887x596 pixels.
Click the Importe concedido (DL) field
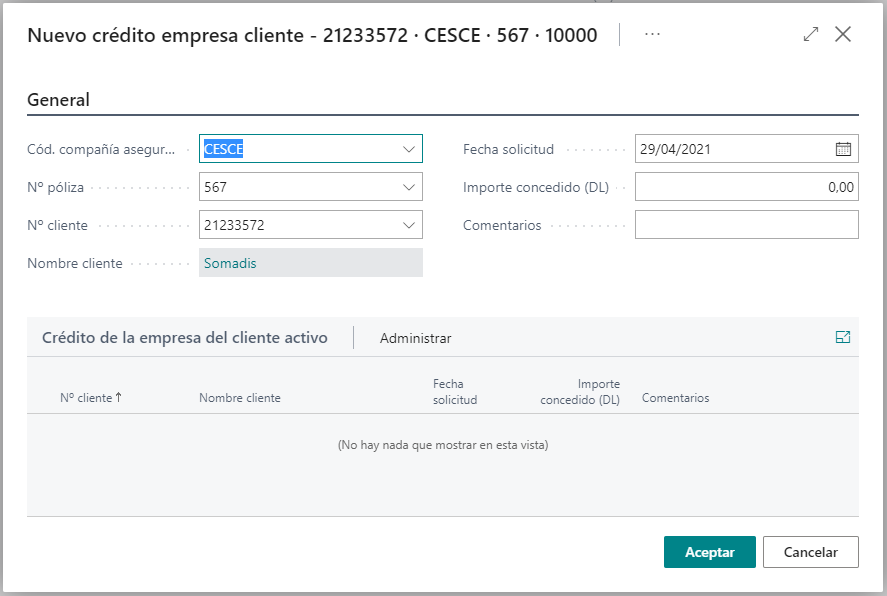[747, 187]
